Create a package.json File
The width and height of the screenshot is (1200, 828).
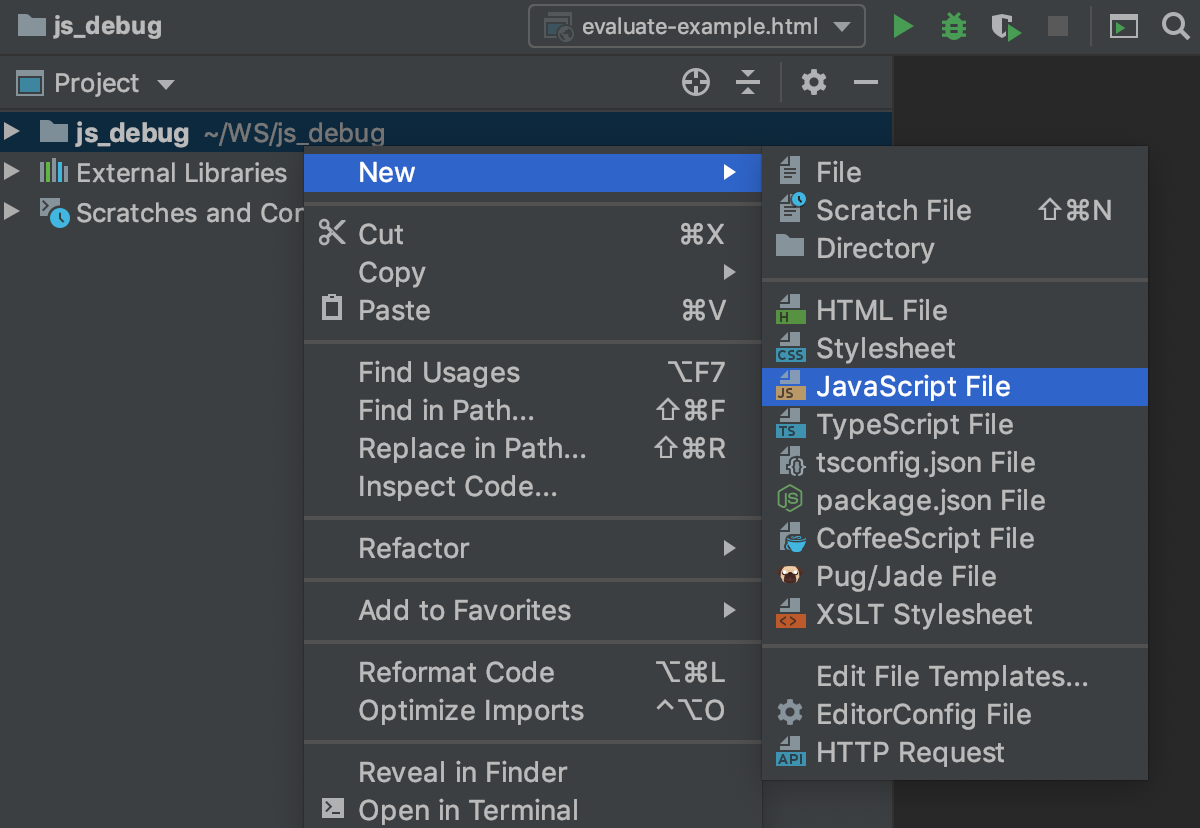(955, 501)
